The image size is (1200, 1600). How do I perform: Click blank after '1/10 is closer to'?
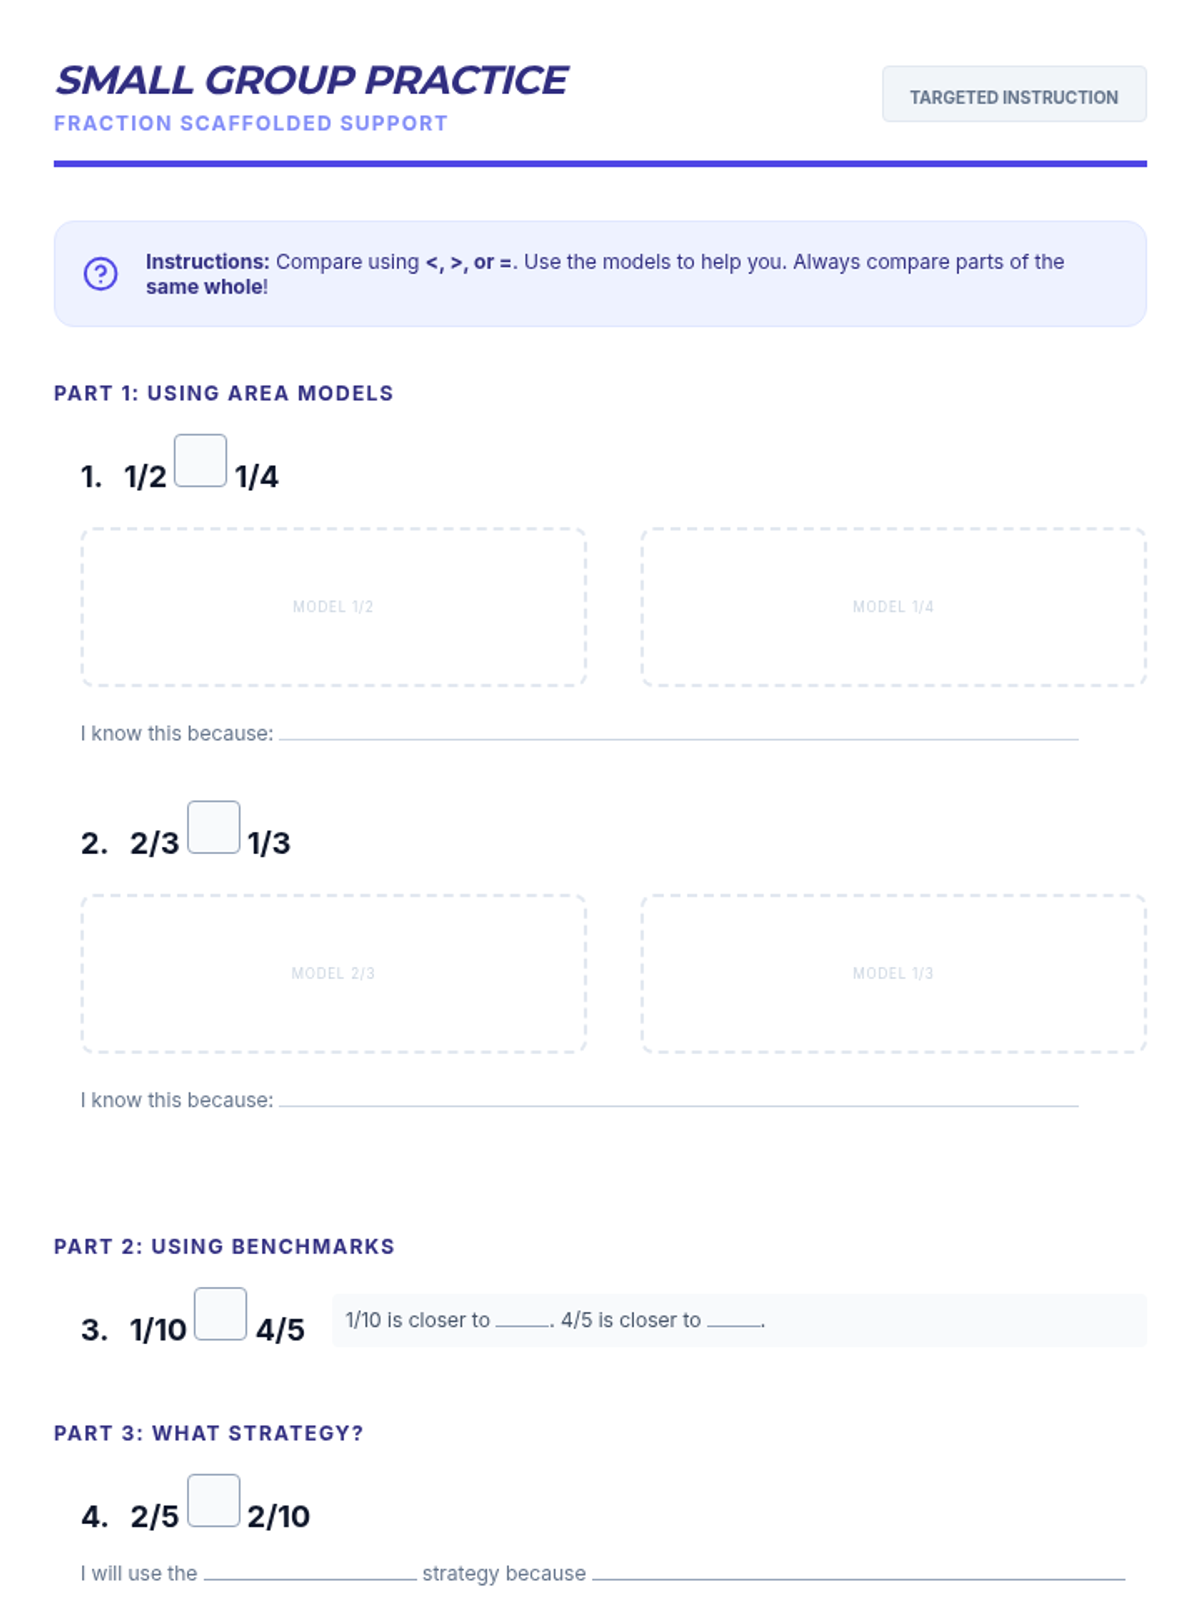(523, 1321)
